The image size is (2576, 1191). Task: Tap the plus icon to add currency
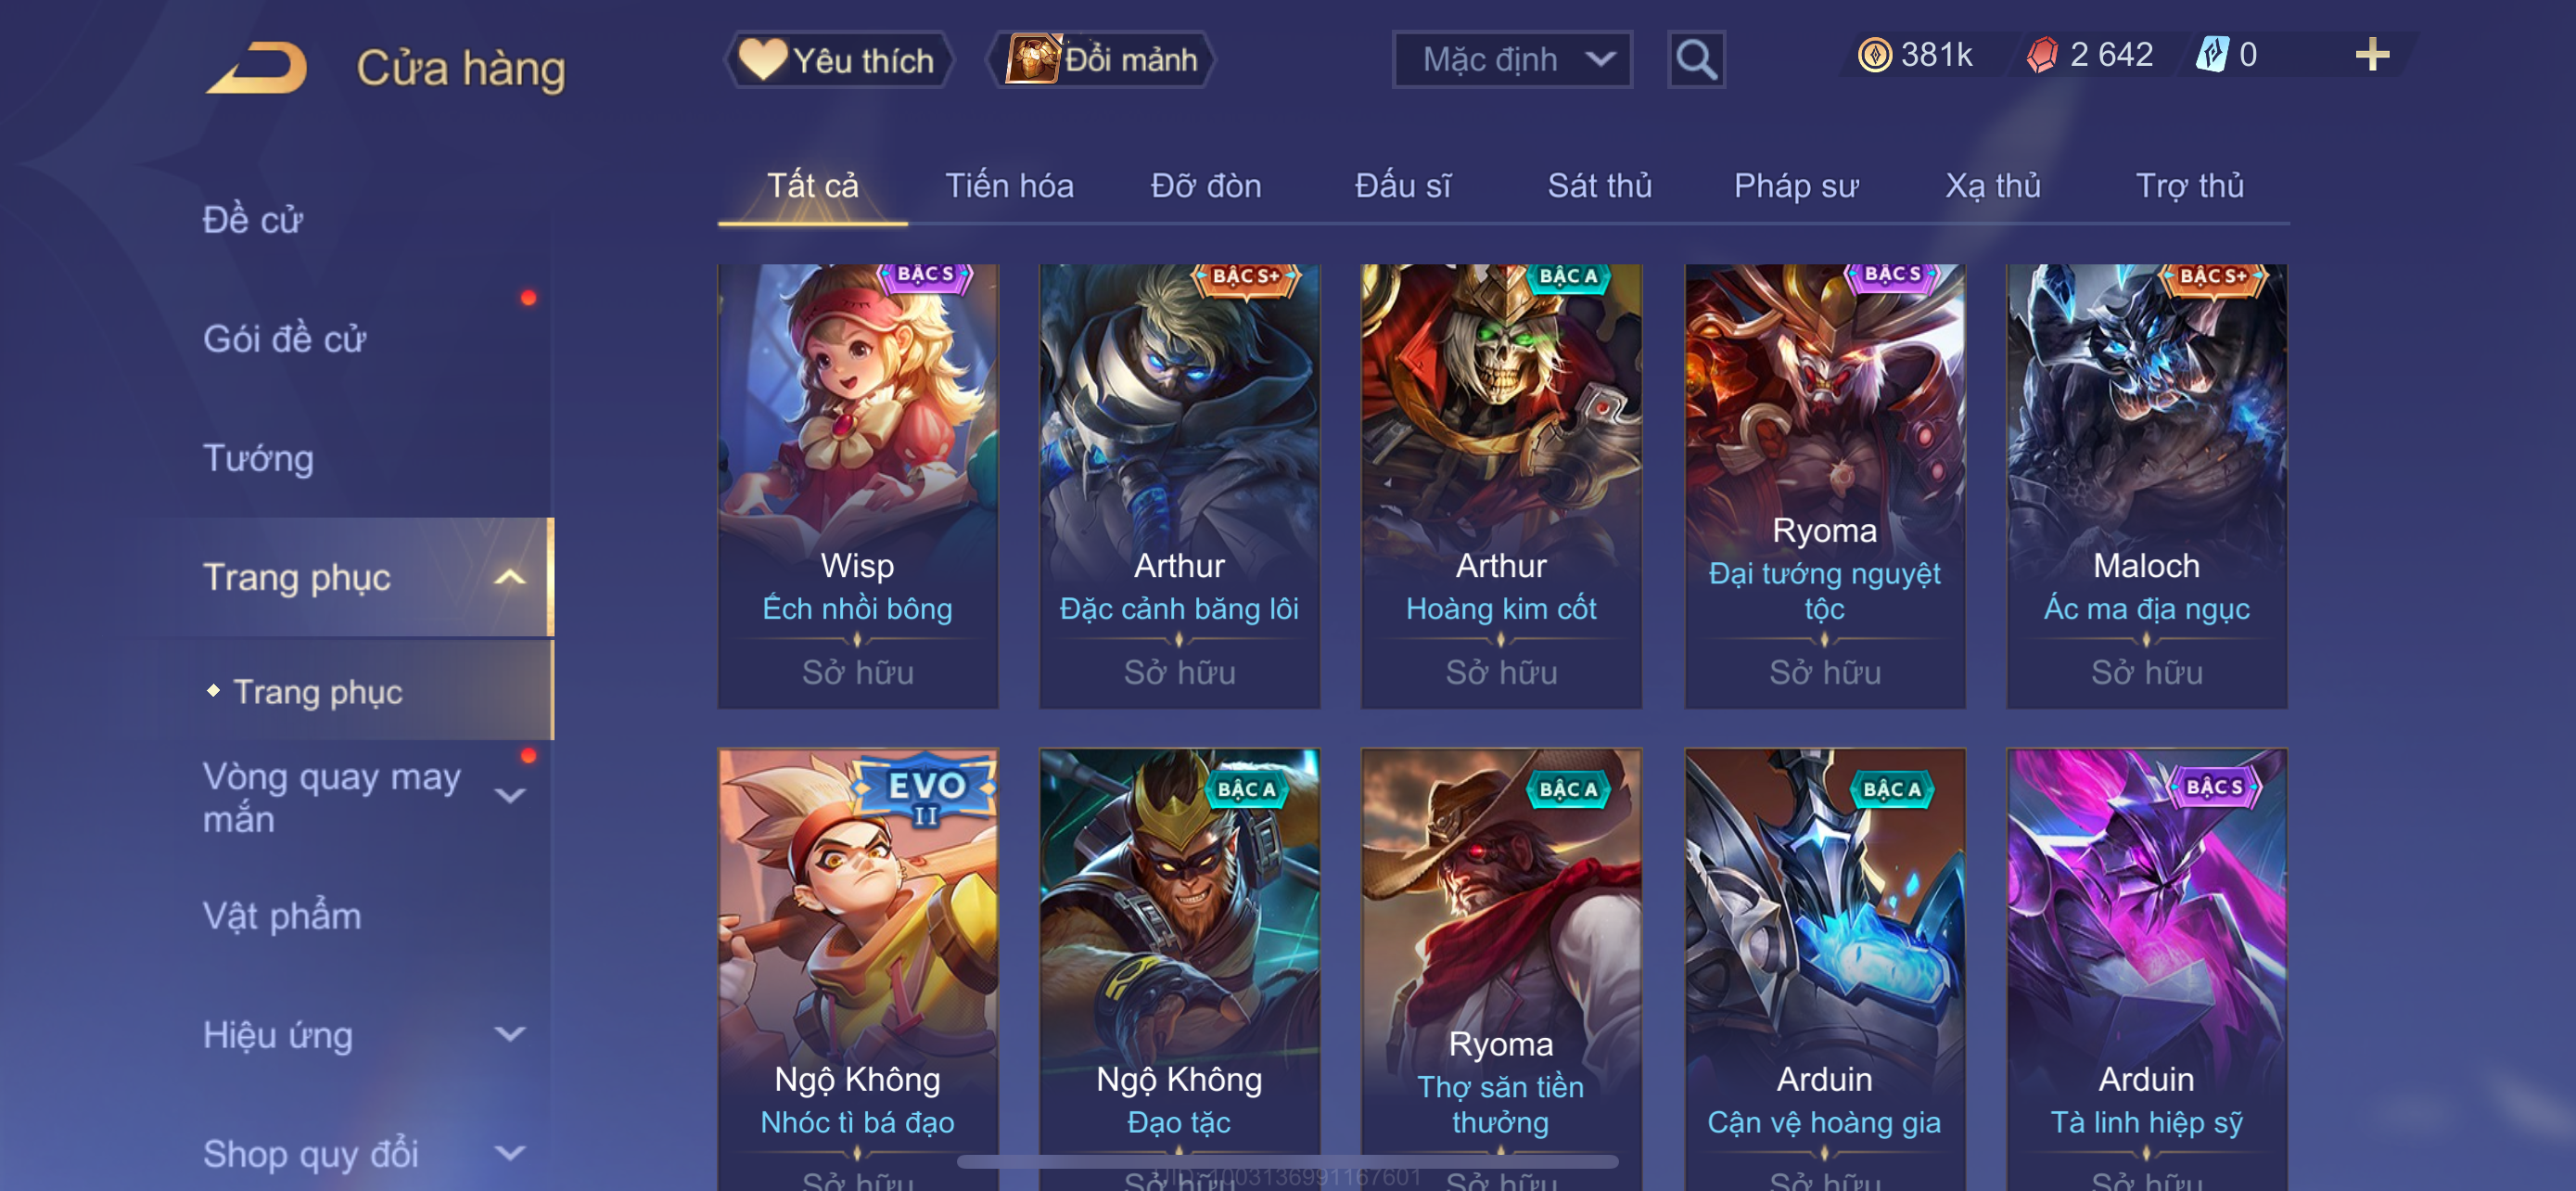pos(2371,54)
